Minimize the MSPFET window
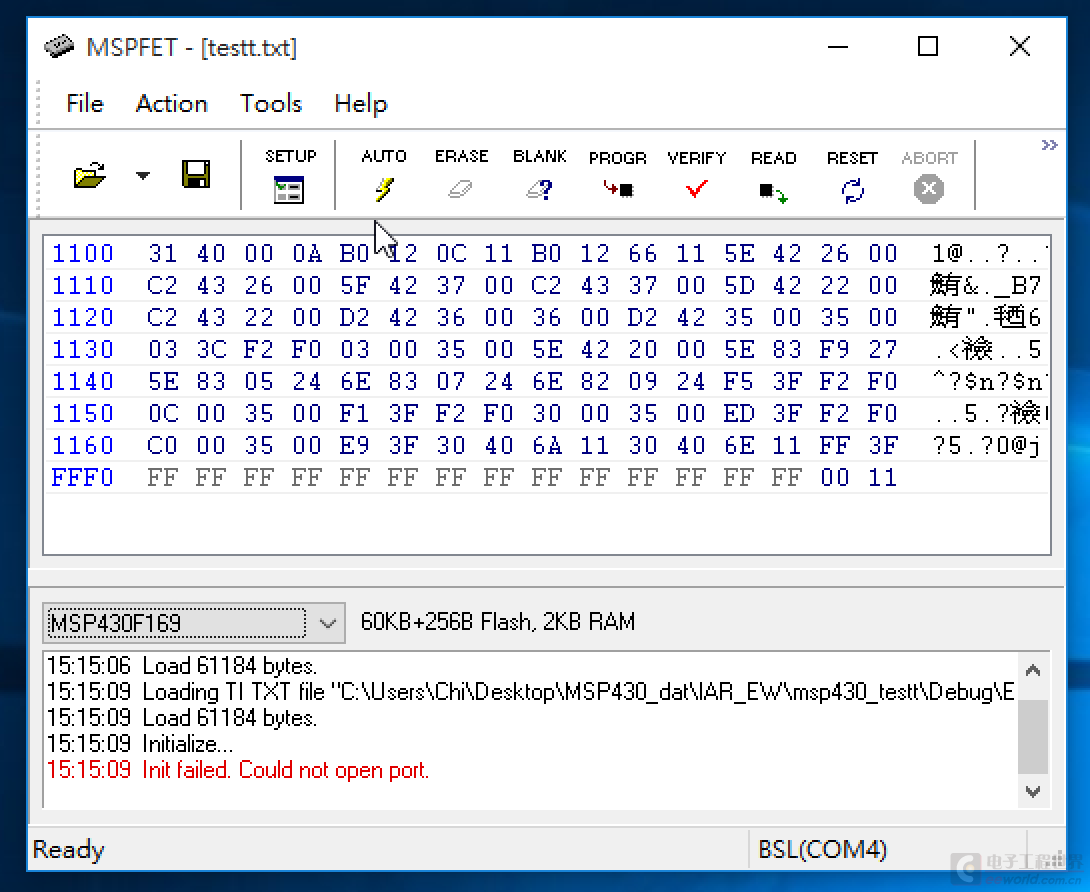Viewport: 1090px width, 892px height. (x=838, y=47)
